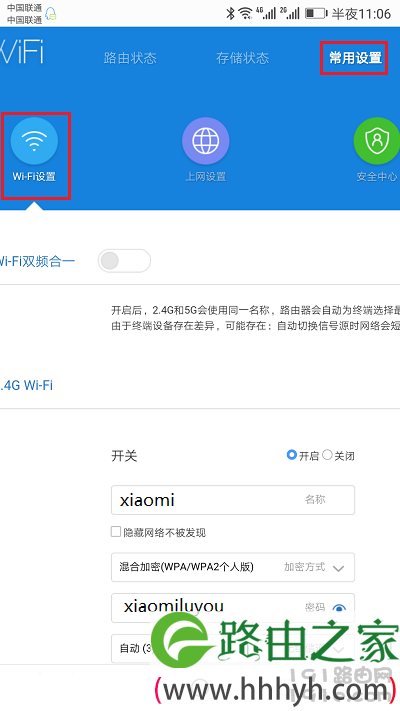Switch to the 存储状态 tab
The height and width of the screenshot is (711, 400).
243,58
